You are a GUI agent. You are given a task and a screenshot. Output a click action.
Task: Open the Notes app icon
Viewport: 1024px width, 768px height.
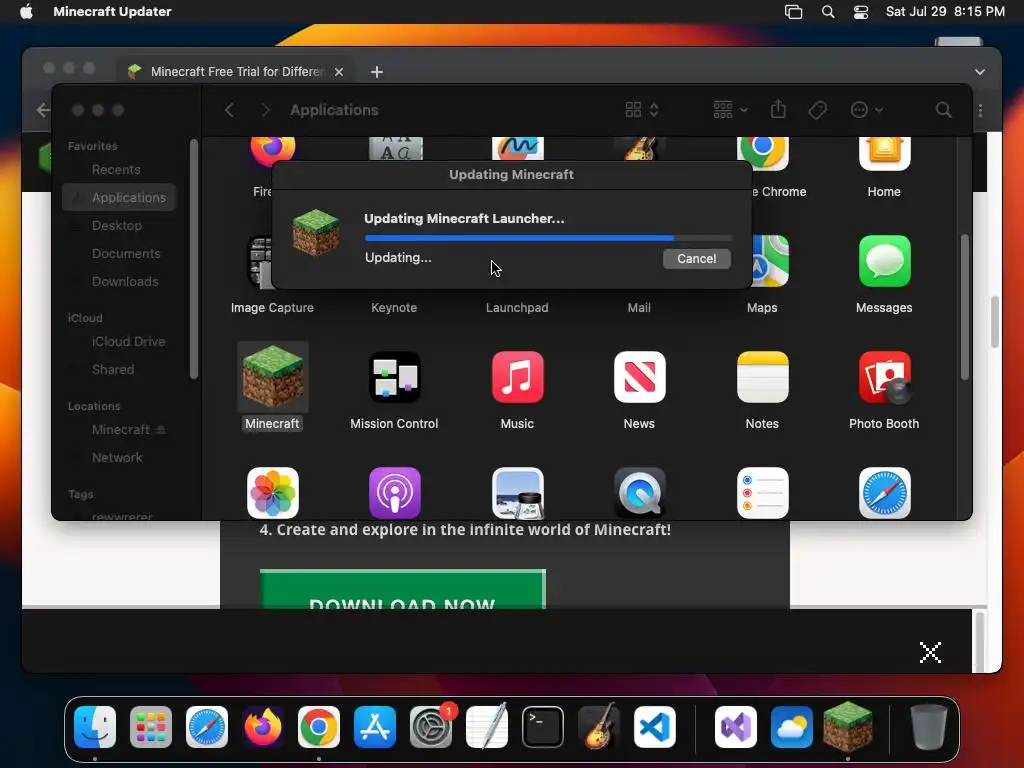[762, 377]
